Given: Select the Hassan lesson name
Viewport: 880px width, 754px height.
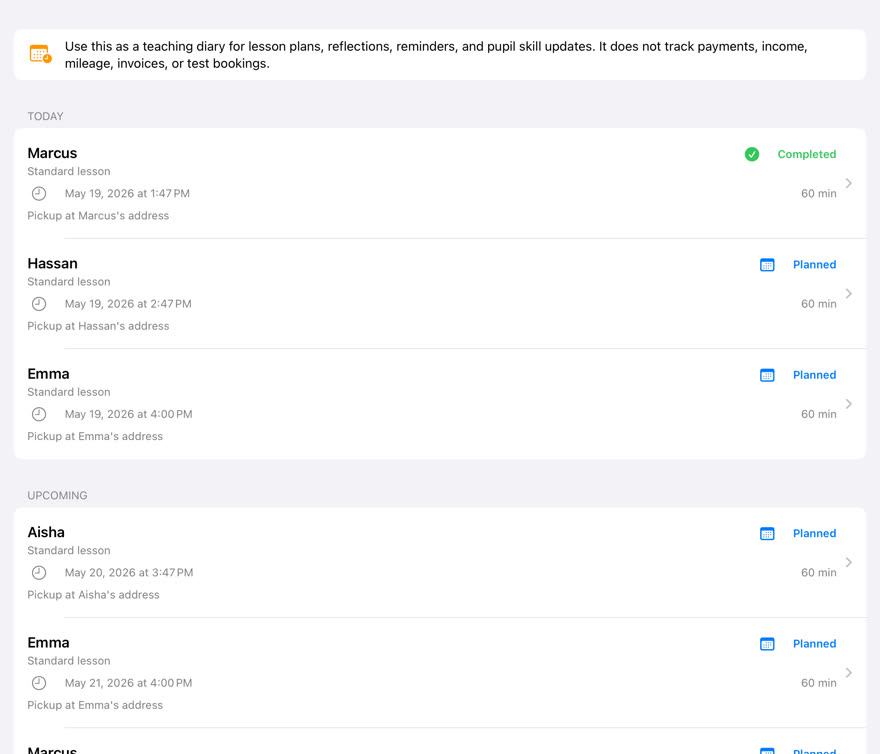Looking at the screenshot, I should (x=53, y=263).
